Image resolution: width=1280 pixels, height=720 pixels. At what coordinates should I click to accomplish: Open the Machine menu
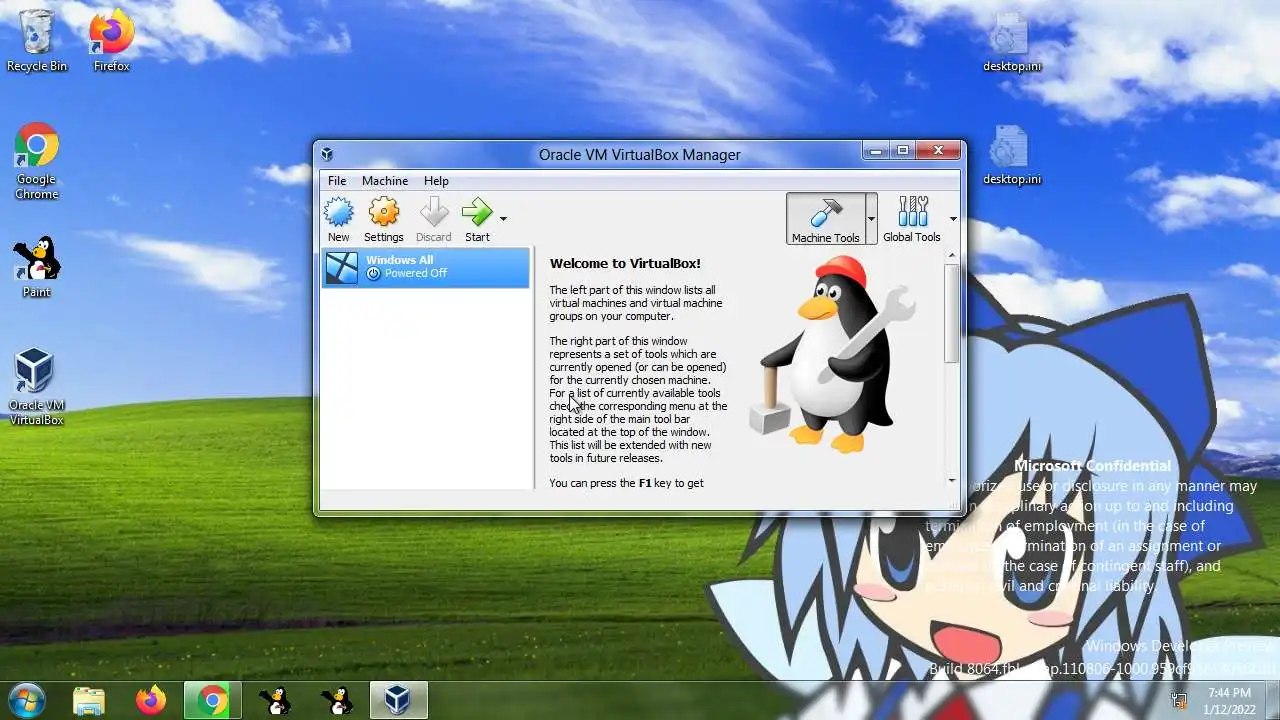click(385, 181)
